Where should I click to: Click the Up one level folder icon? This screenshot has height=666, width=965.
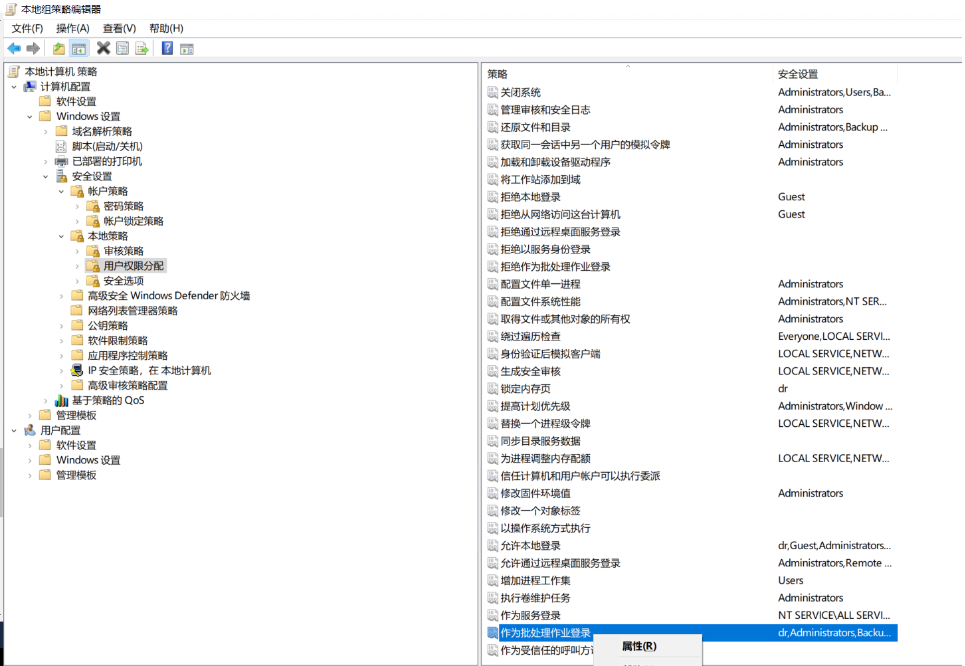click(x=59, y=48)
